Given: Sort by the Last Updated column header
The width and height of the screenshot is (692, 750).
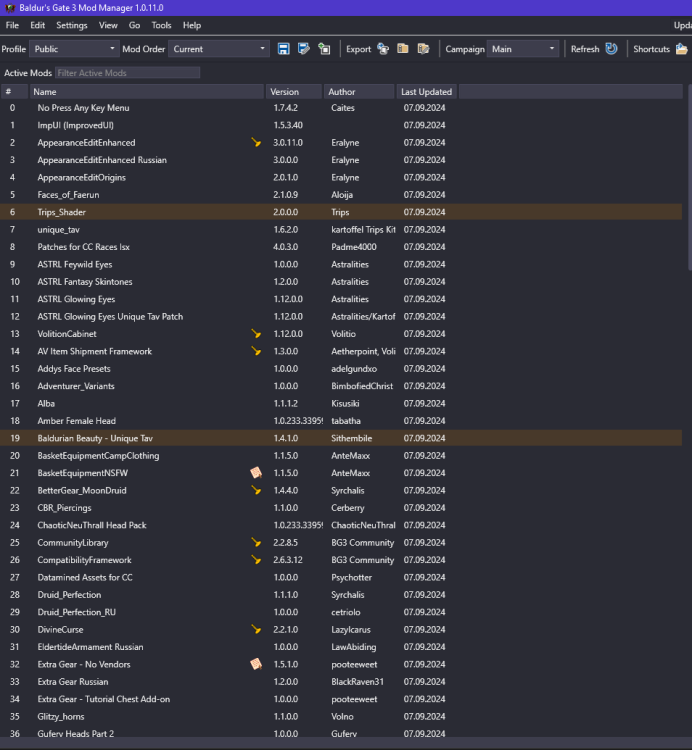Looking at the screenshot, I should (426, 92).
